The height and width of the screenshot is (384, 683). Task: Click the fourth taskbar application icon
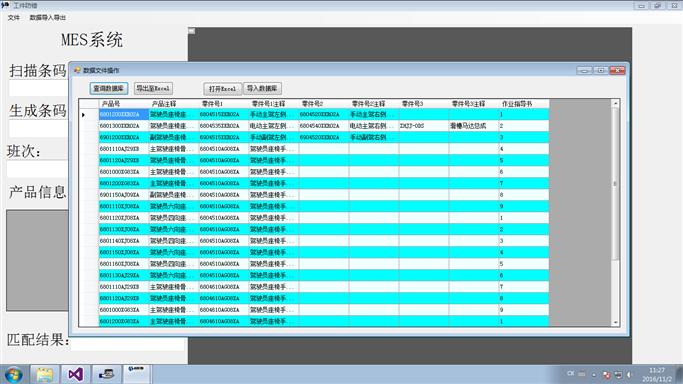(x=106, y=375)
